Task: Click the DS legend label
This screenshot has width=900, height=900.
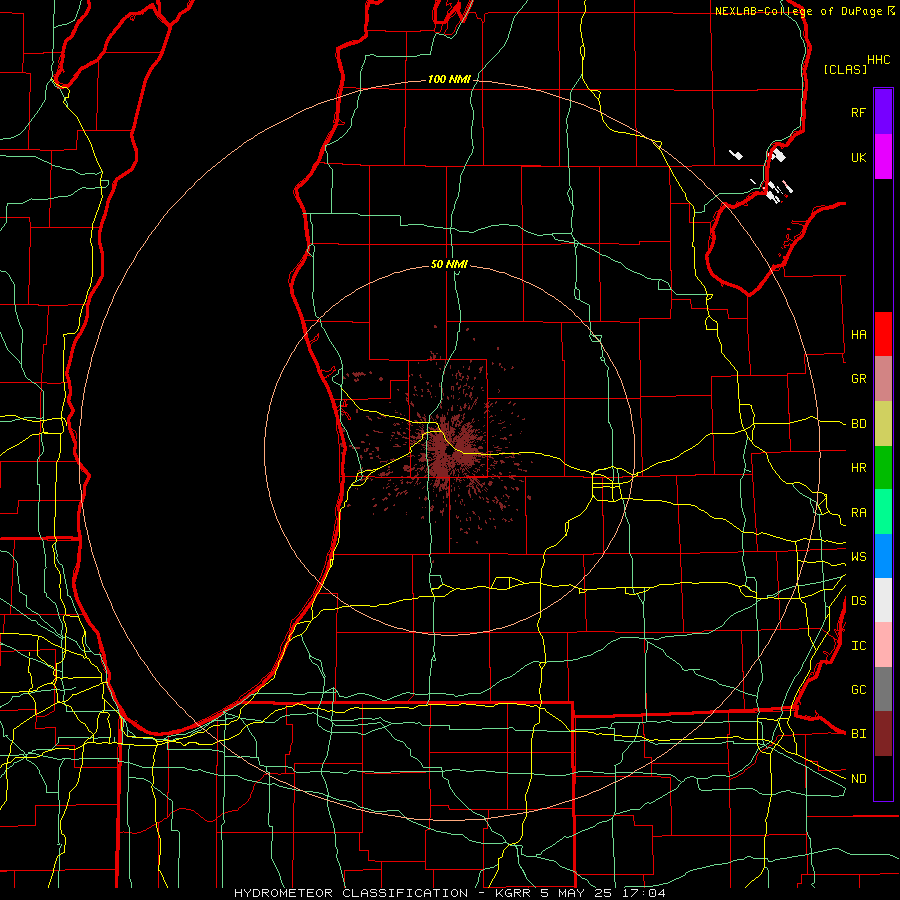Action: pyautogui.click(x=858, y=601)
